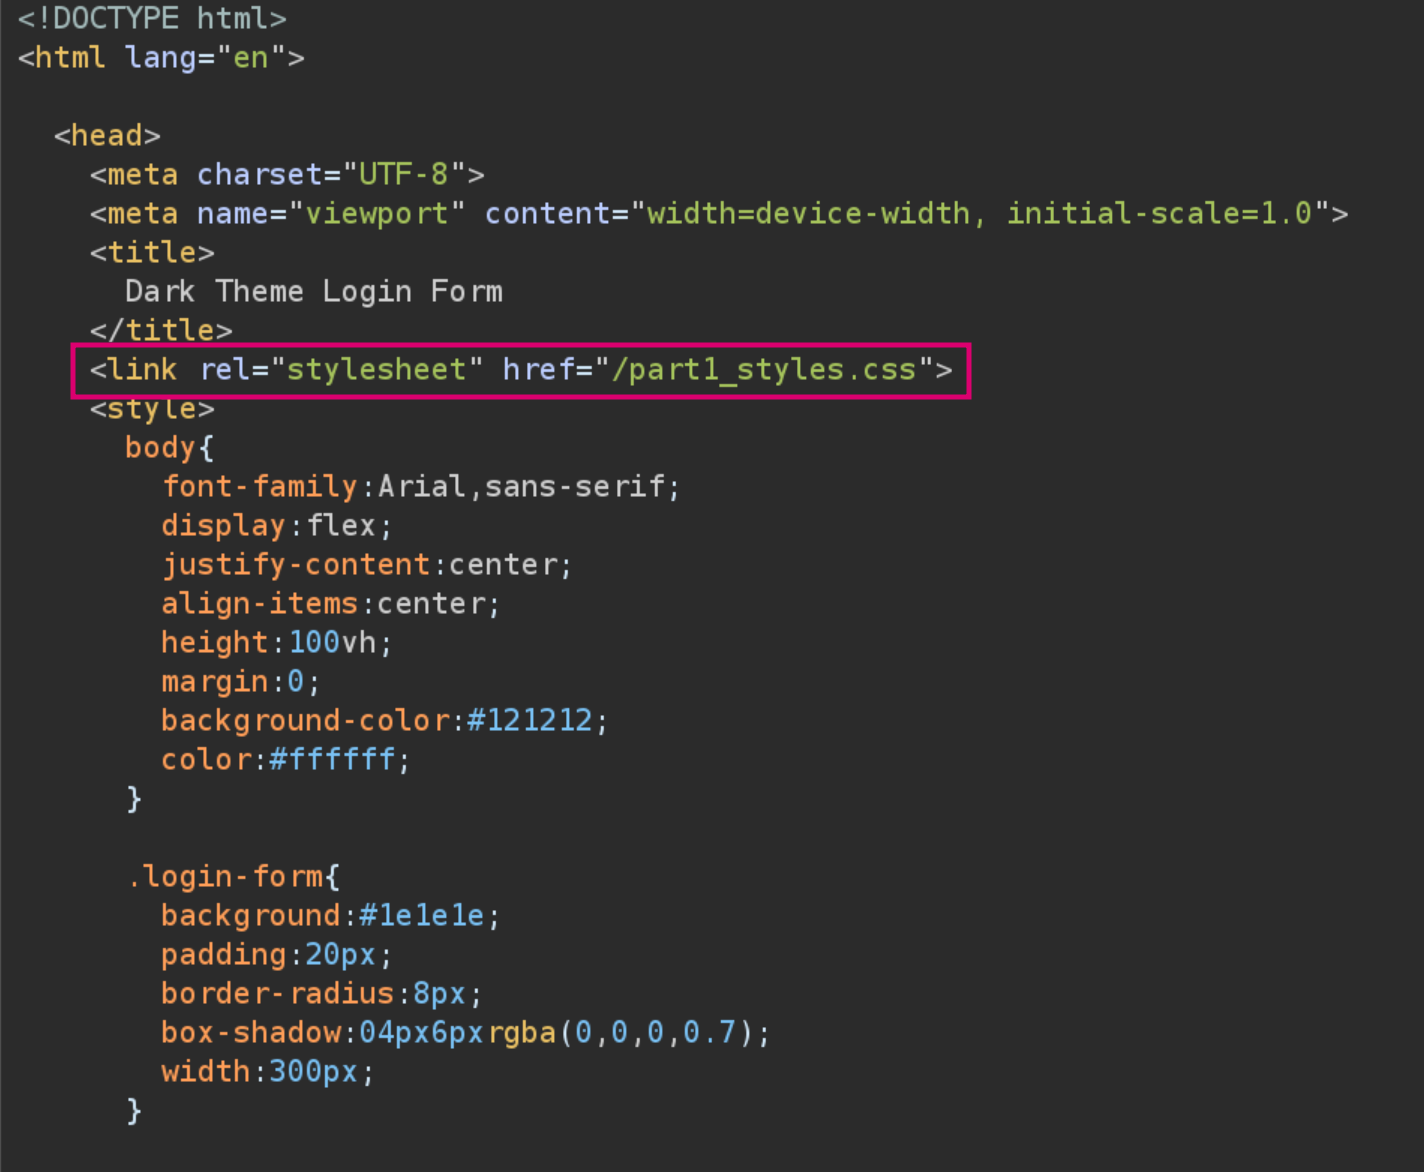Click the closing </title> tag

click(161, 331)
